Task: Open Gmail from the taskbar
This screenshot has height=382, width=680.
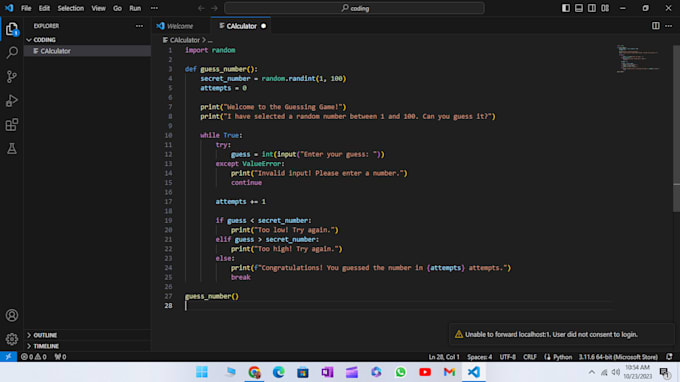Action: pyautogui.click(x=449, y=372)
